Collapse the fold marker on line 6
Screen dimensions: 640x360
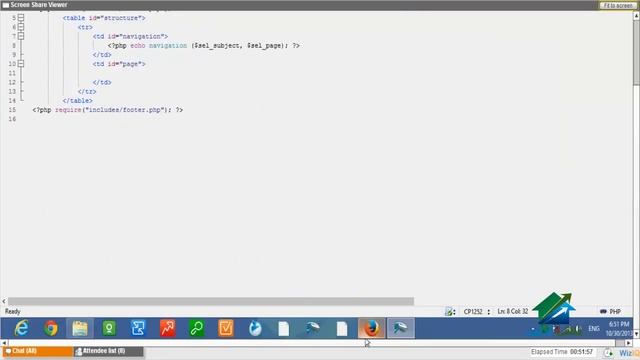coord(21,27)
